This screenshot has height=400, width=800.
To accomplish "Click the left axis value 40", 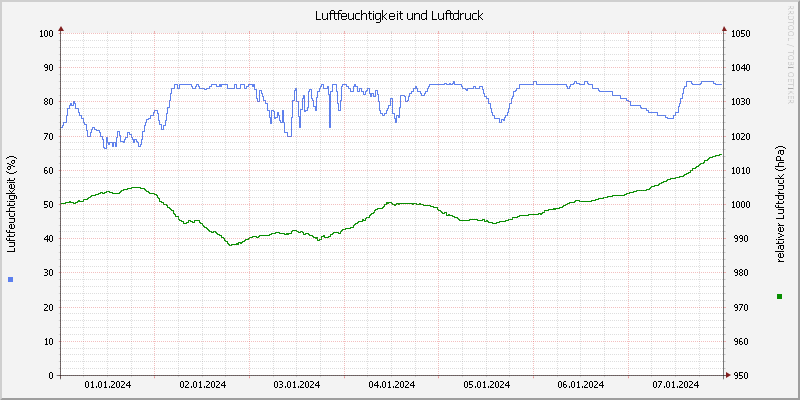I will (x=48, y=239).
